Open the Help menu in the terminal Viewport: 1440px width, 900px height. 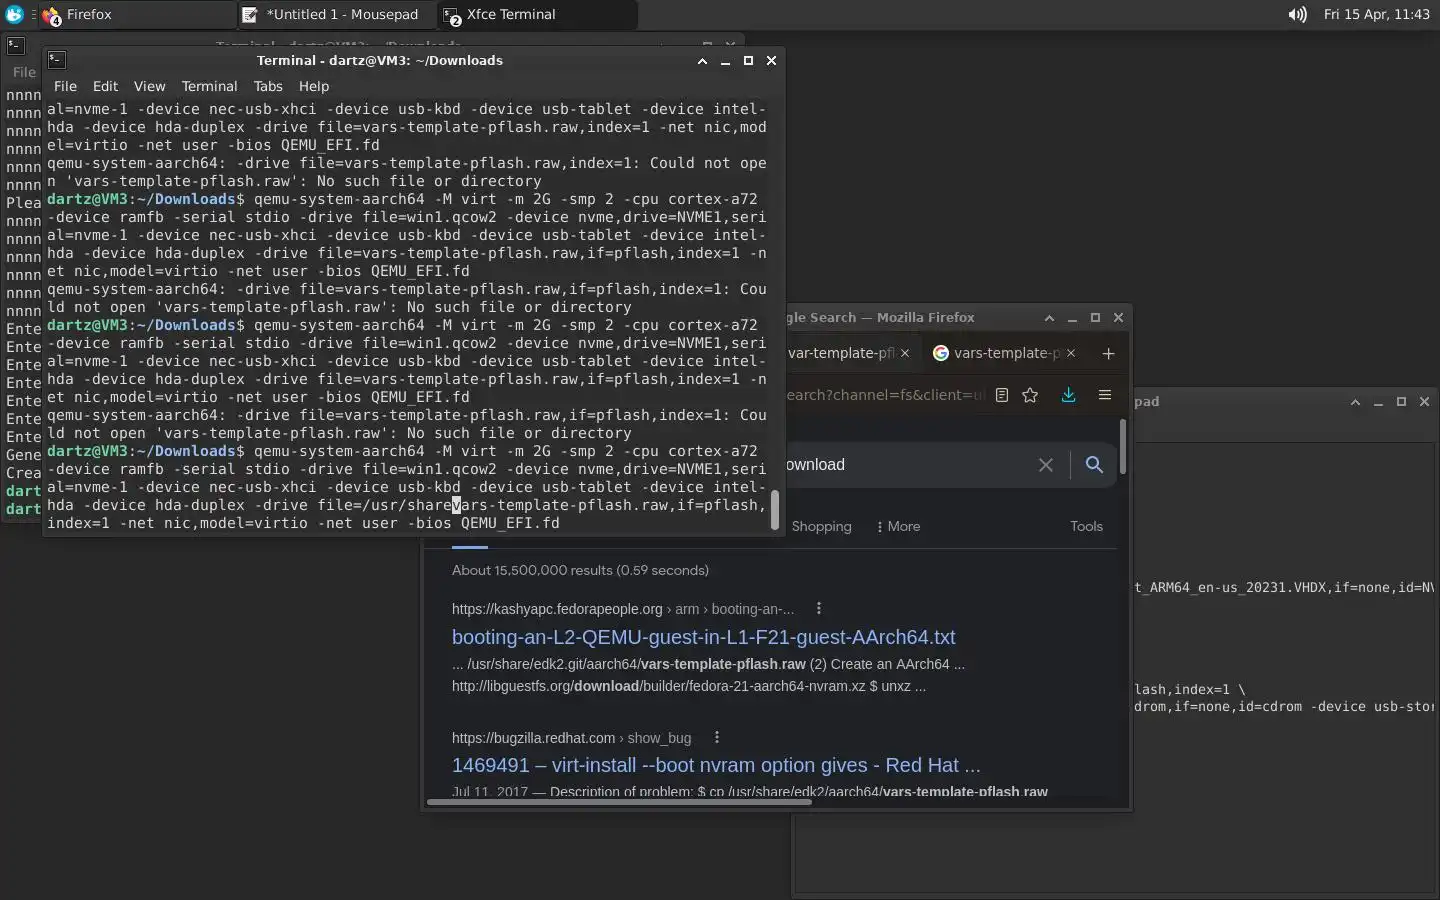[x=313, y=86]
